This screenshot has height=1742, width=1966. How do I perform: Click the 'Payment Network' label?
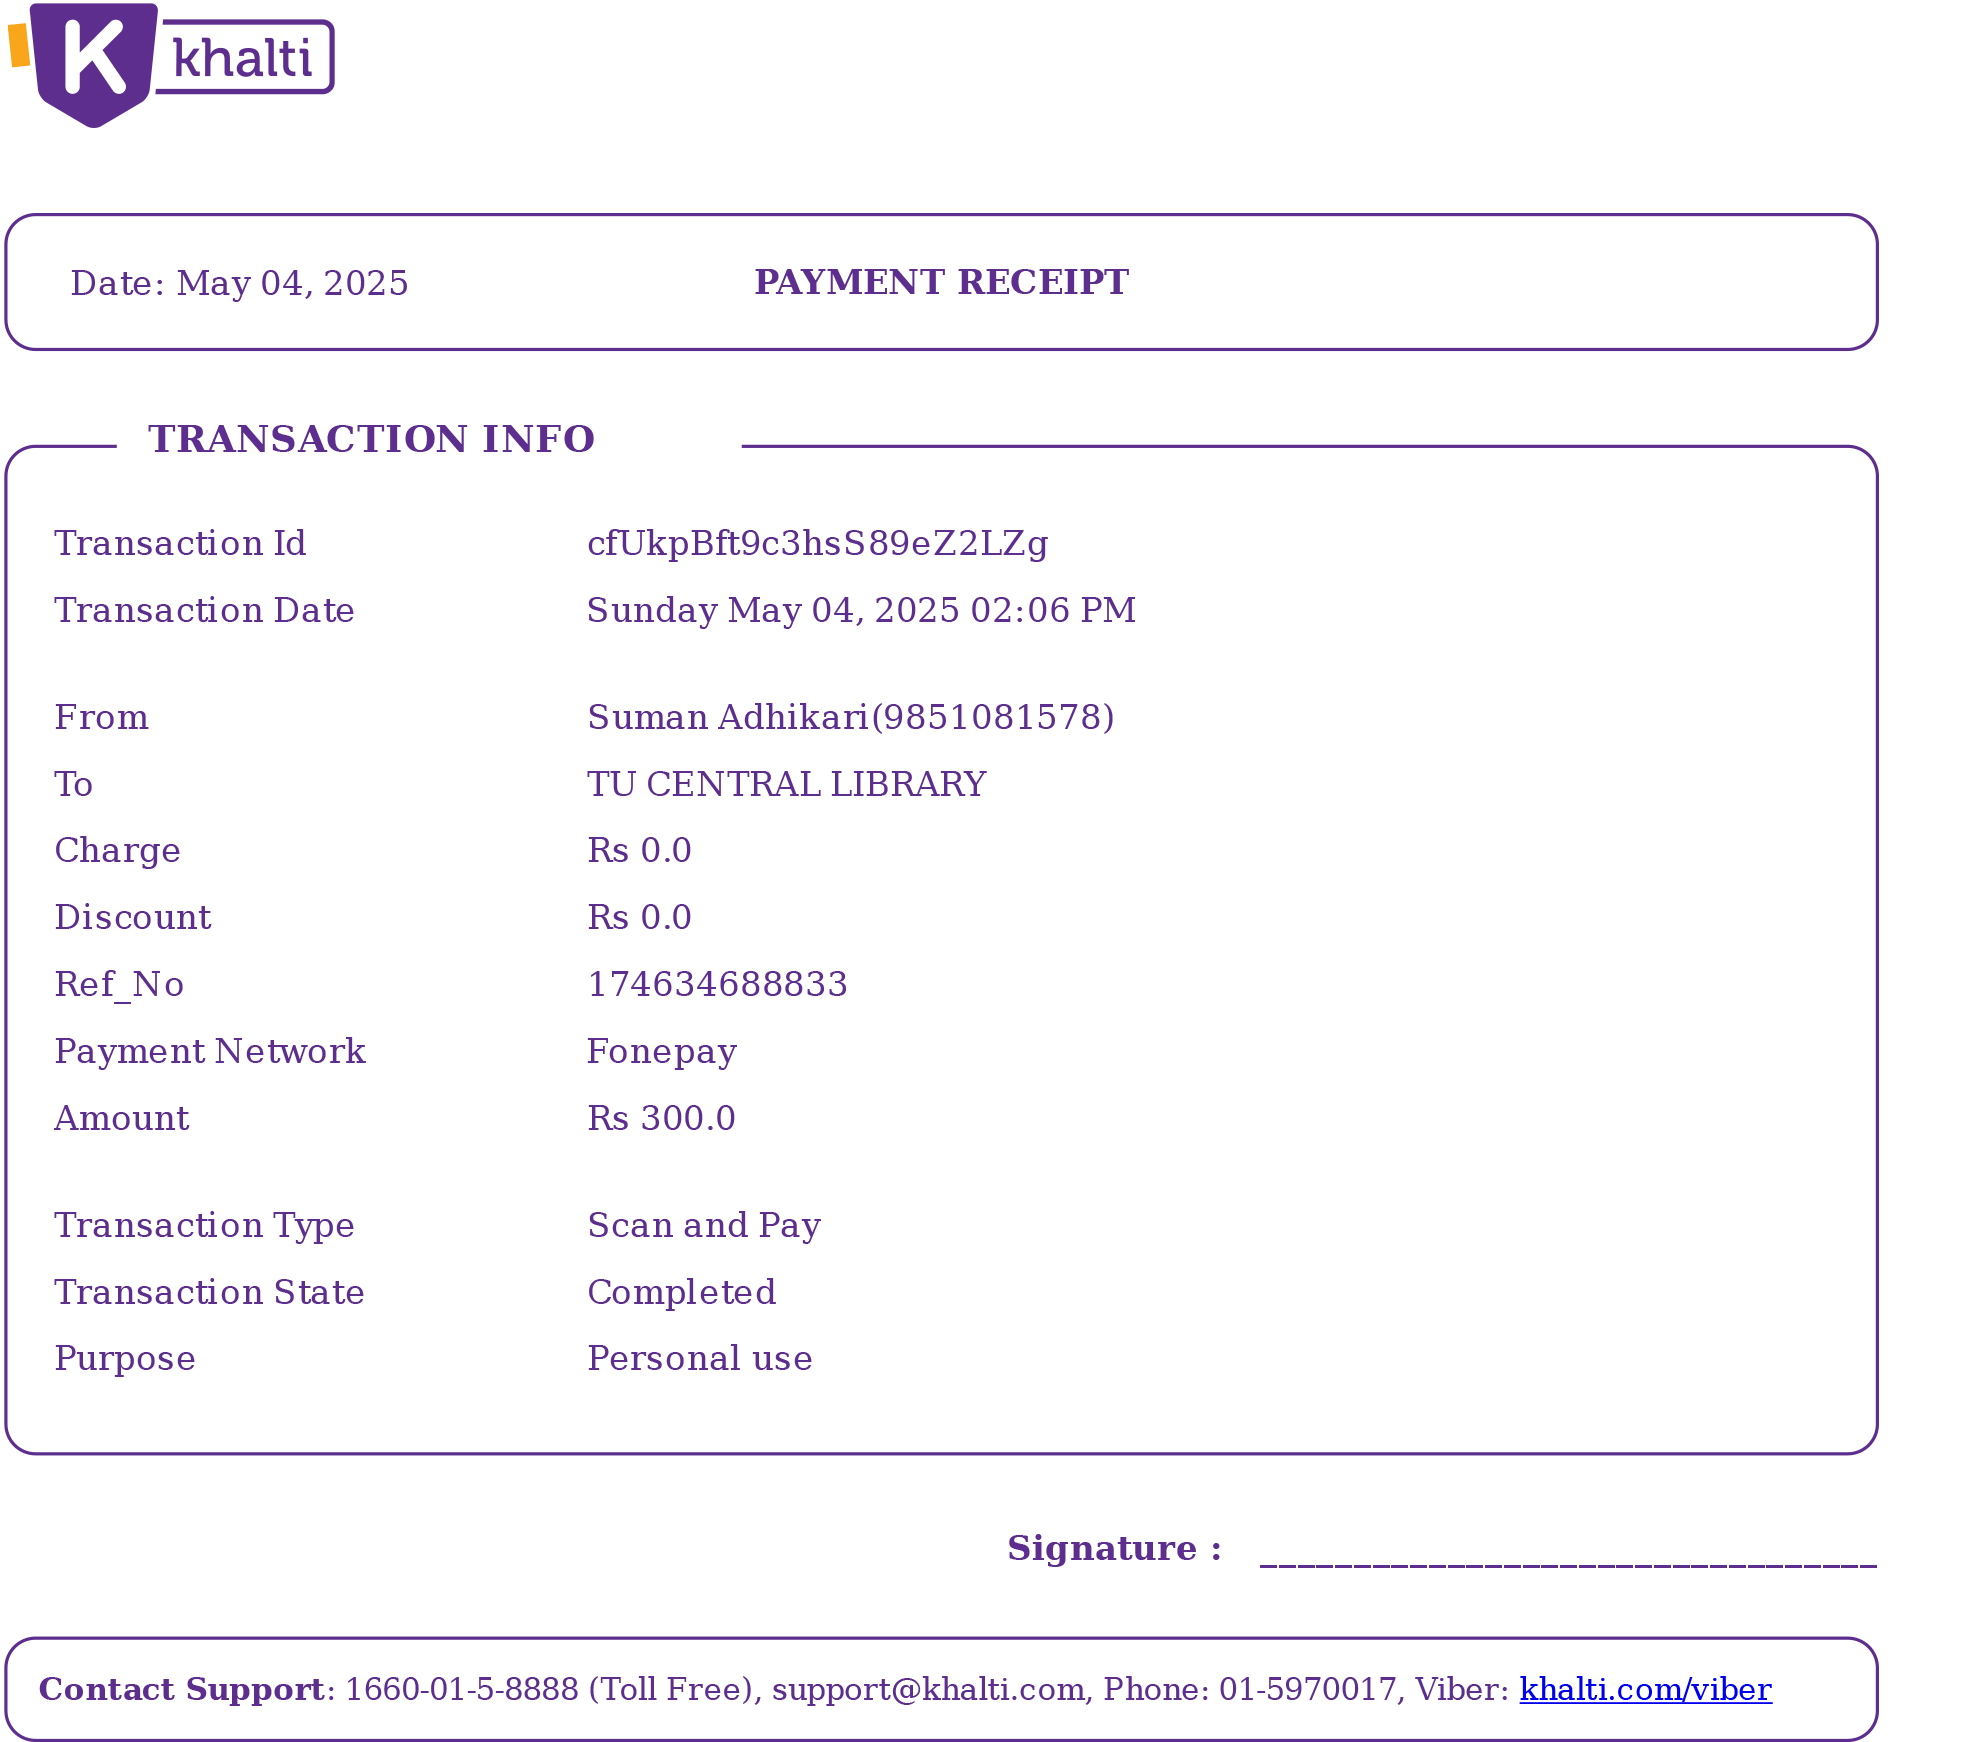(210, 1051)
